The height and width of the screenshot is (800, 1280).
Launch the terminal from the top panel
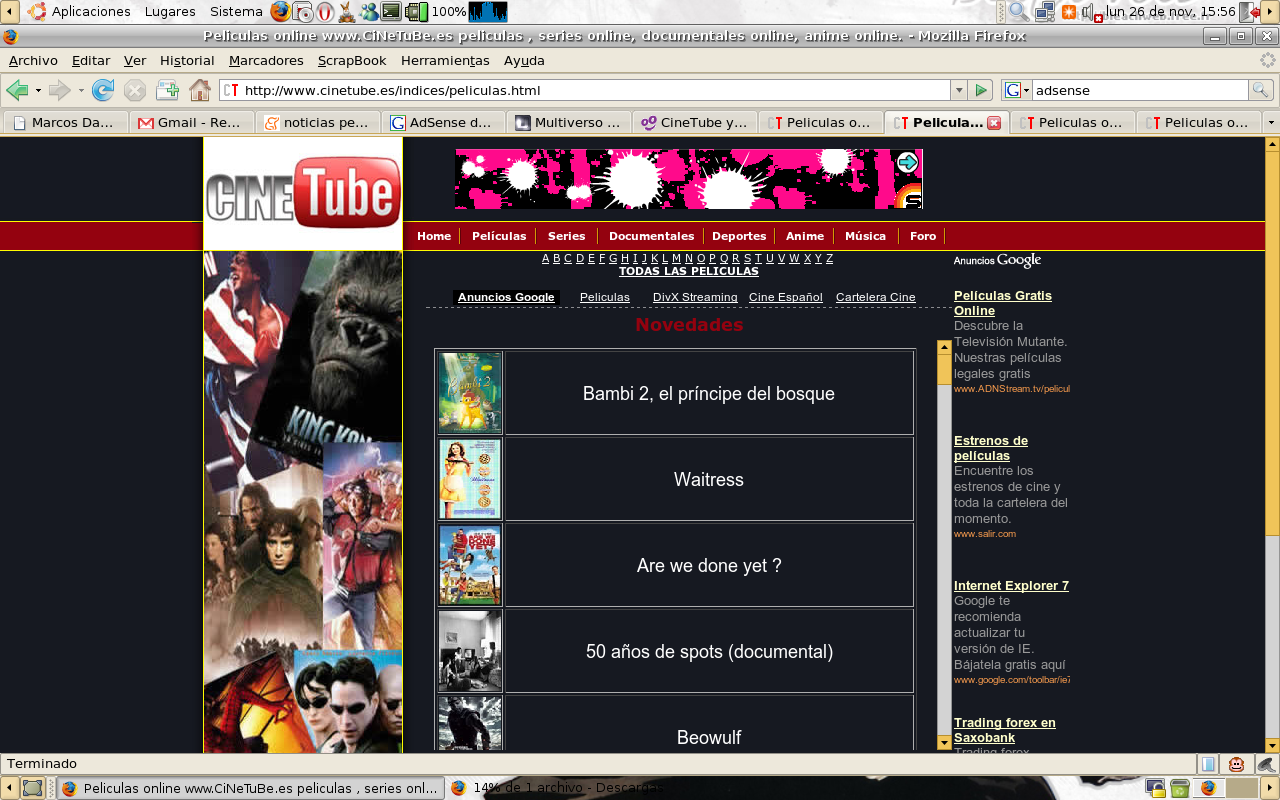click(392, 12)
